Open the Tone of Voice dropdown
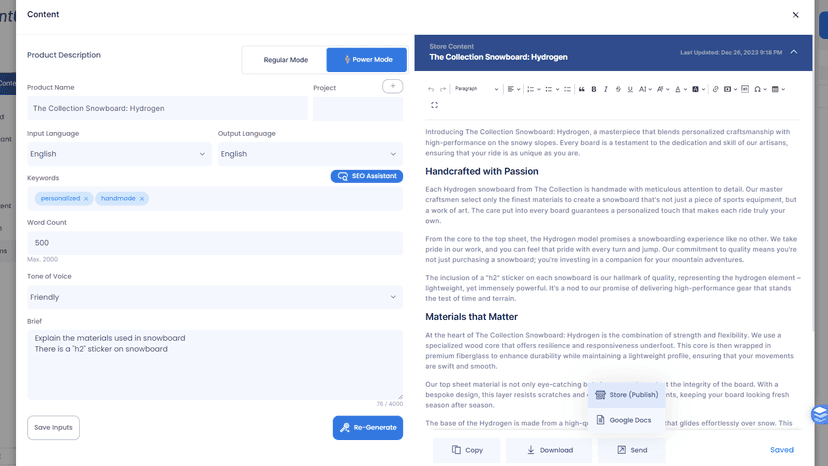The height and width of the screenshot is (466, 828). point(215,297)
